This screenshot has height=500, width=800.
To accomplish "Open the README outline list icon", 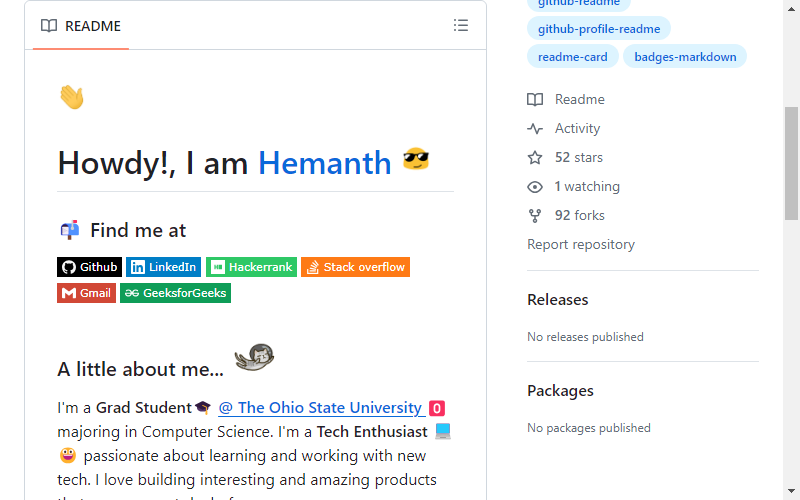I will point(461,26).
